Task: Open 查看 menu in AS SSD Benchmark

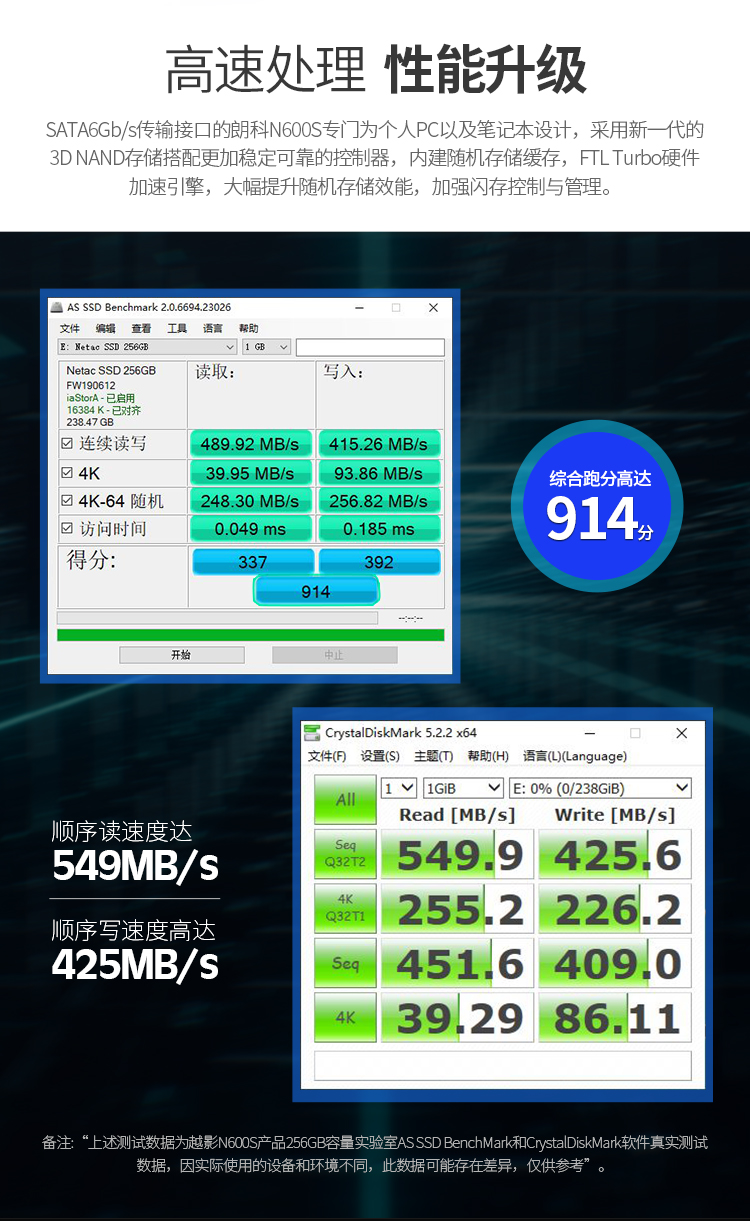Action: 141,329
